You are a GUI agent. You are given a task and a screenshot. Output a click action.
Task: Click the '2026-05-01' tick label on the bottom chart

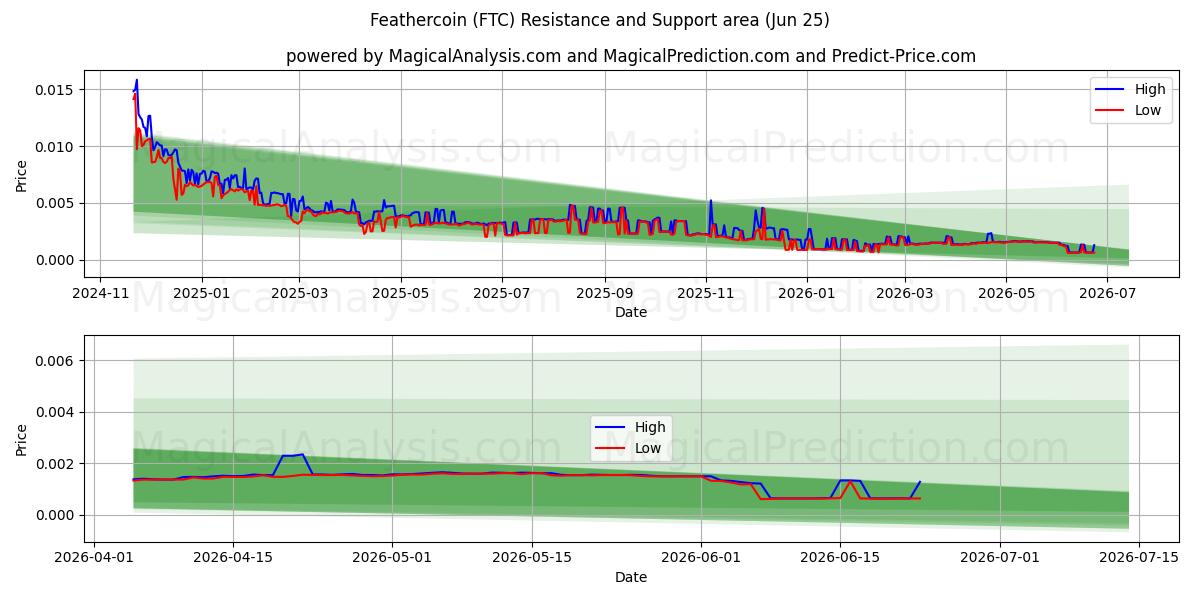tap(392, 559)
